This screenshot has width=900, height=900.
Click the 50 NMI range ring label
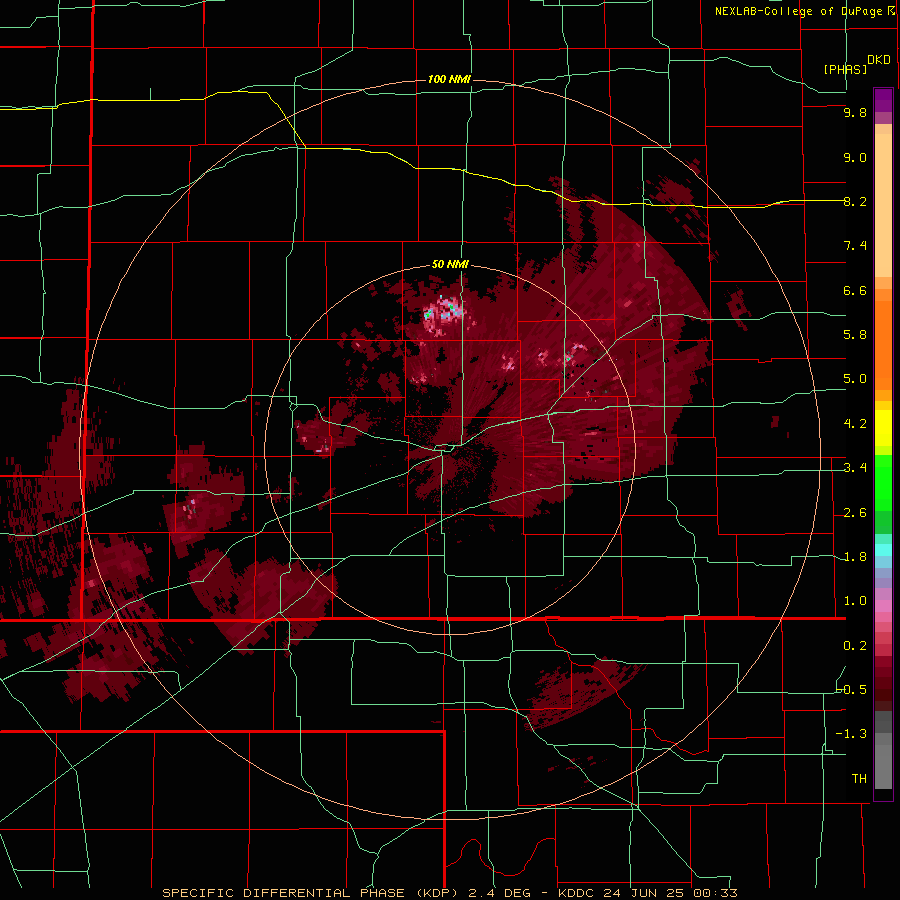click(450, 264)
